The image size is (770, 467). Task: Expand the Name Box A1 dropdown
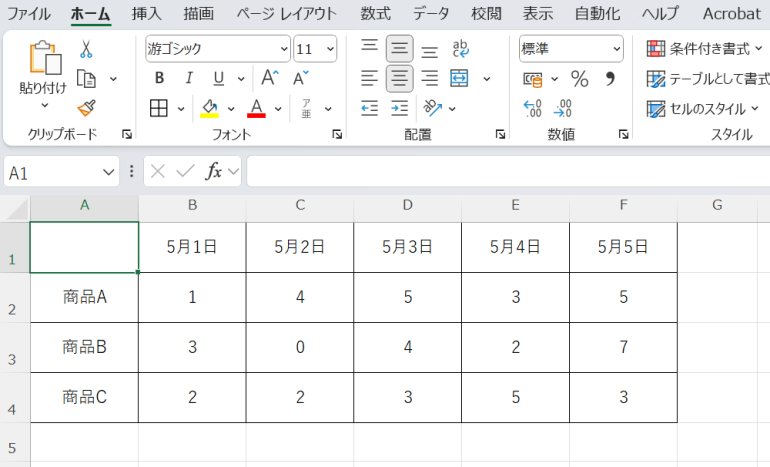click(x=109, y=172)
